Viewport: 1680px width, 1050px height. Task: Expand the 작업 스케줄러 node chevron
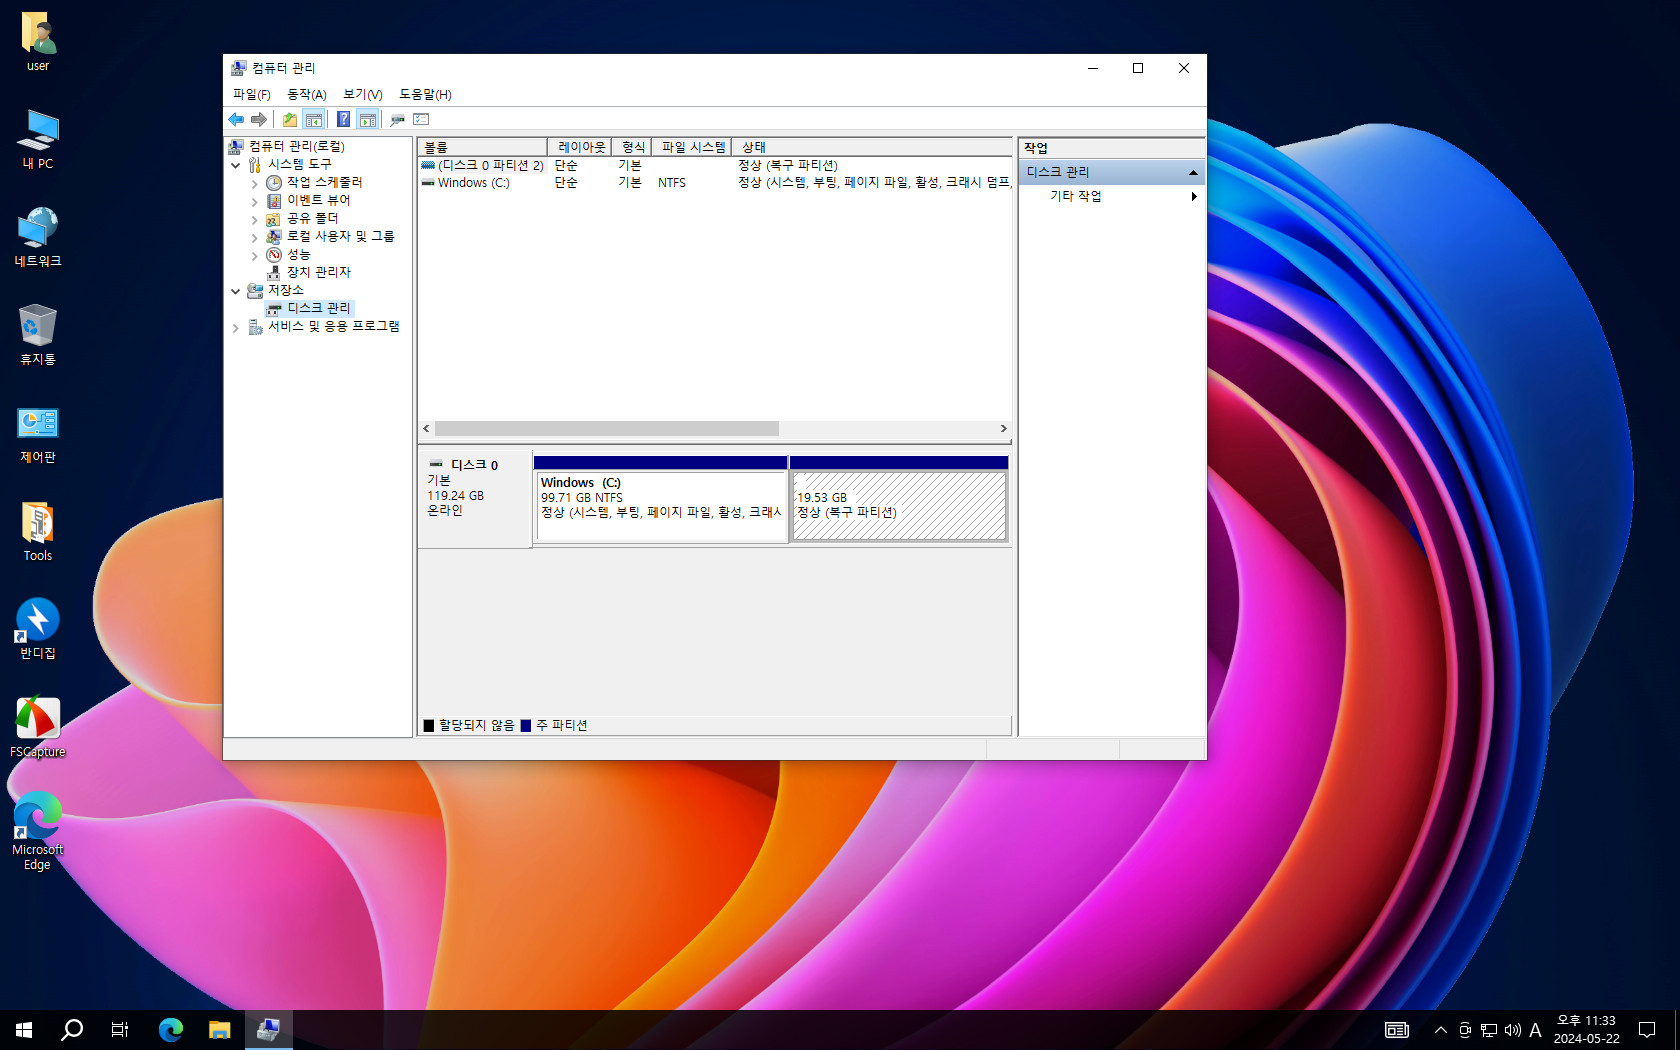[255, 183]
